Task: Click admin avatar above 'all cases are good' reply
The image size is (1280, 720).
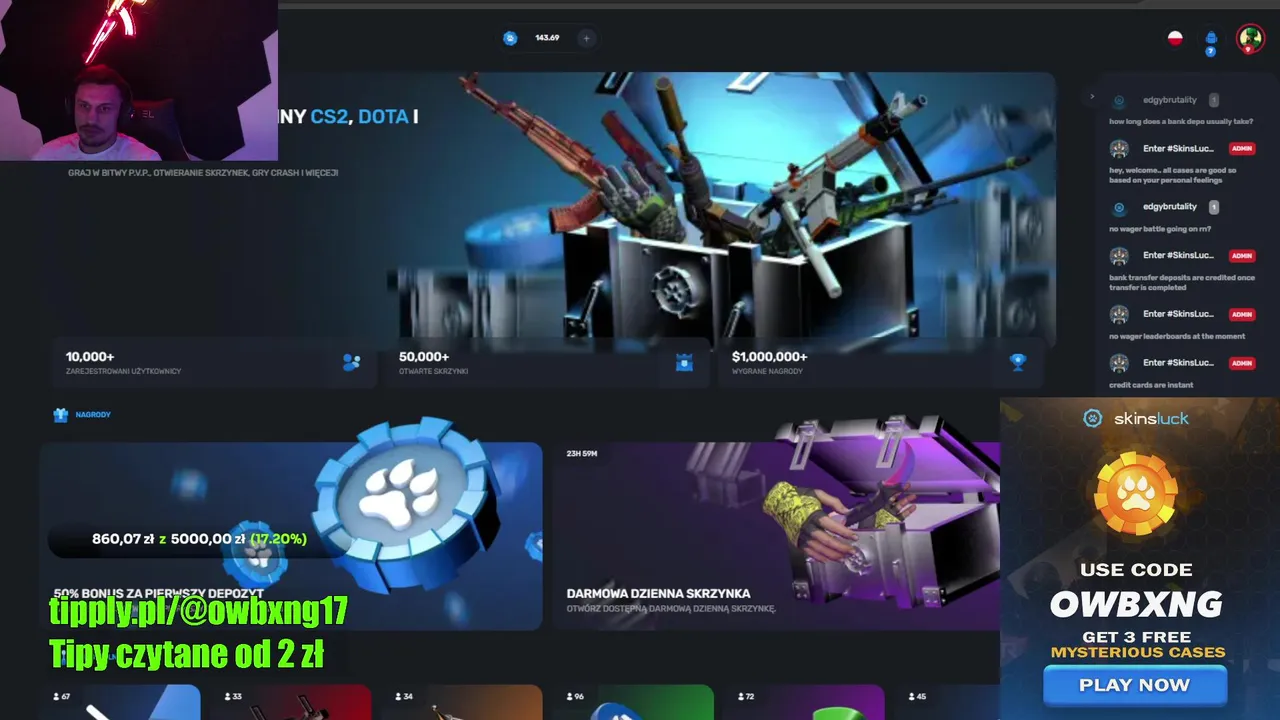Action: (x=1119, y=149)
